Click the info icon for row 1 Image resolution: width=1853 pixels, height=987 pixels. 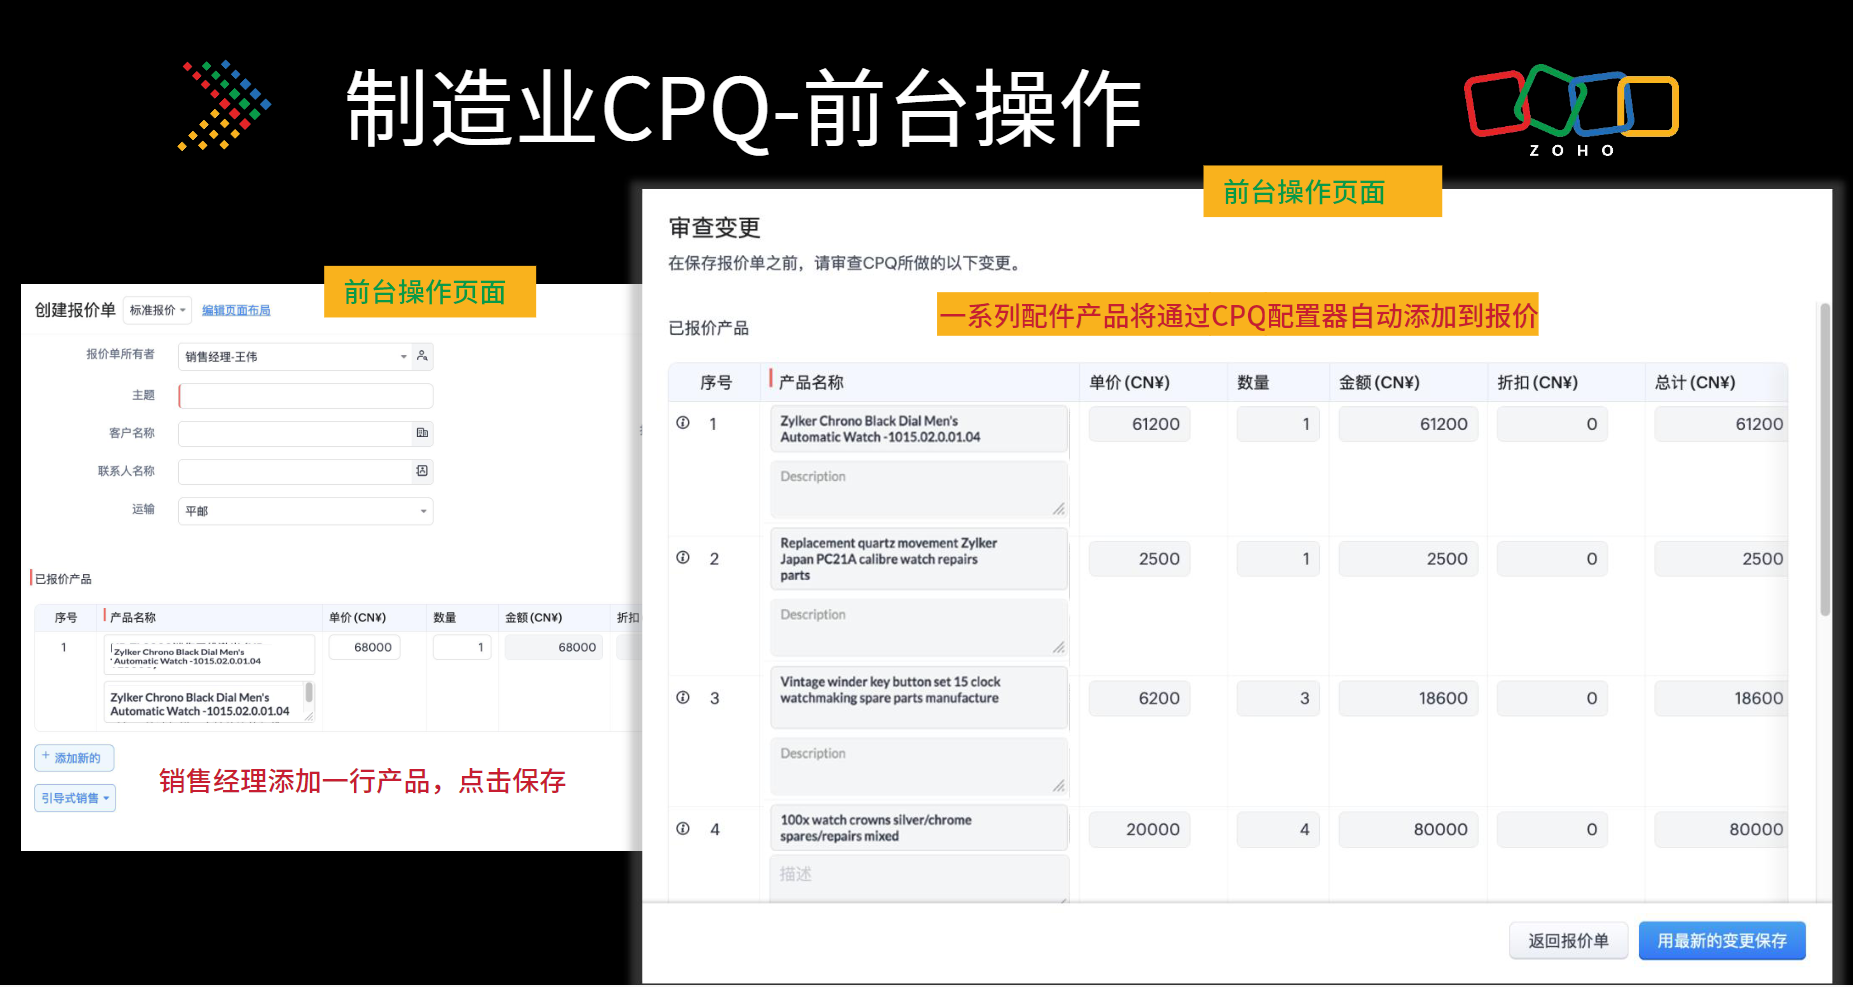point(683,423)
